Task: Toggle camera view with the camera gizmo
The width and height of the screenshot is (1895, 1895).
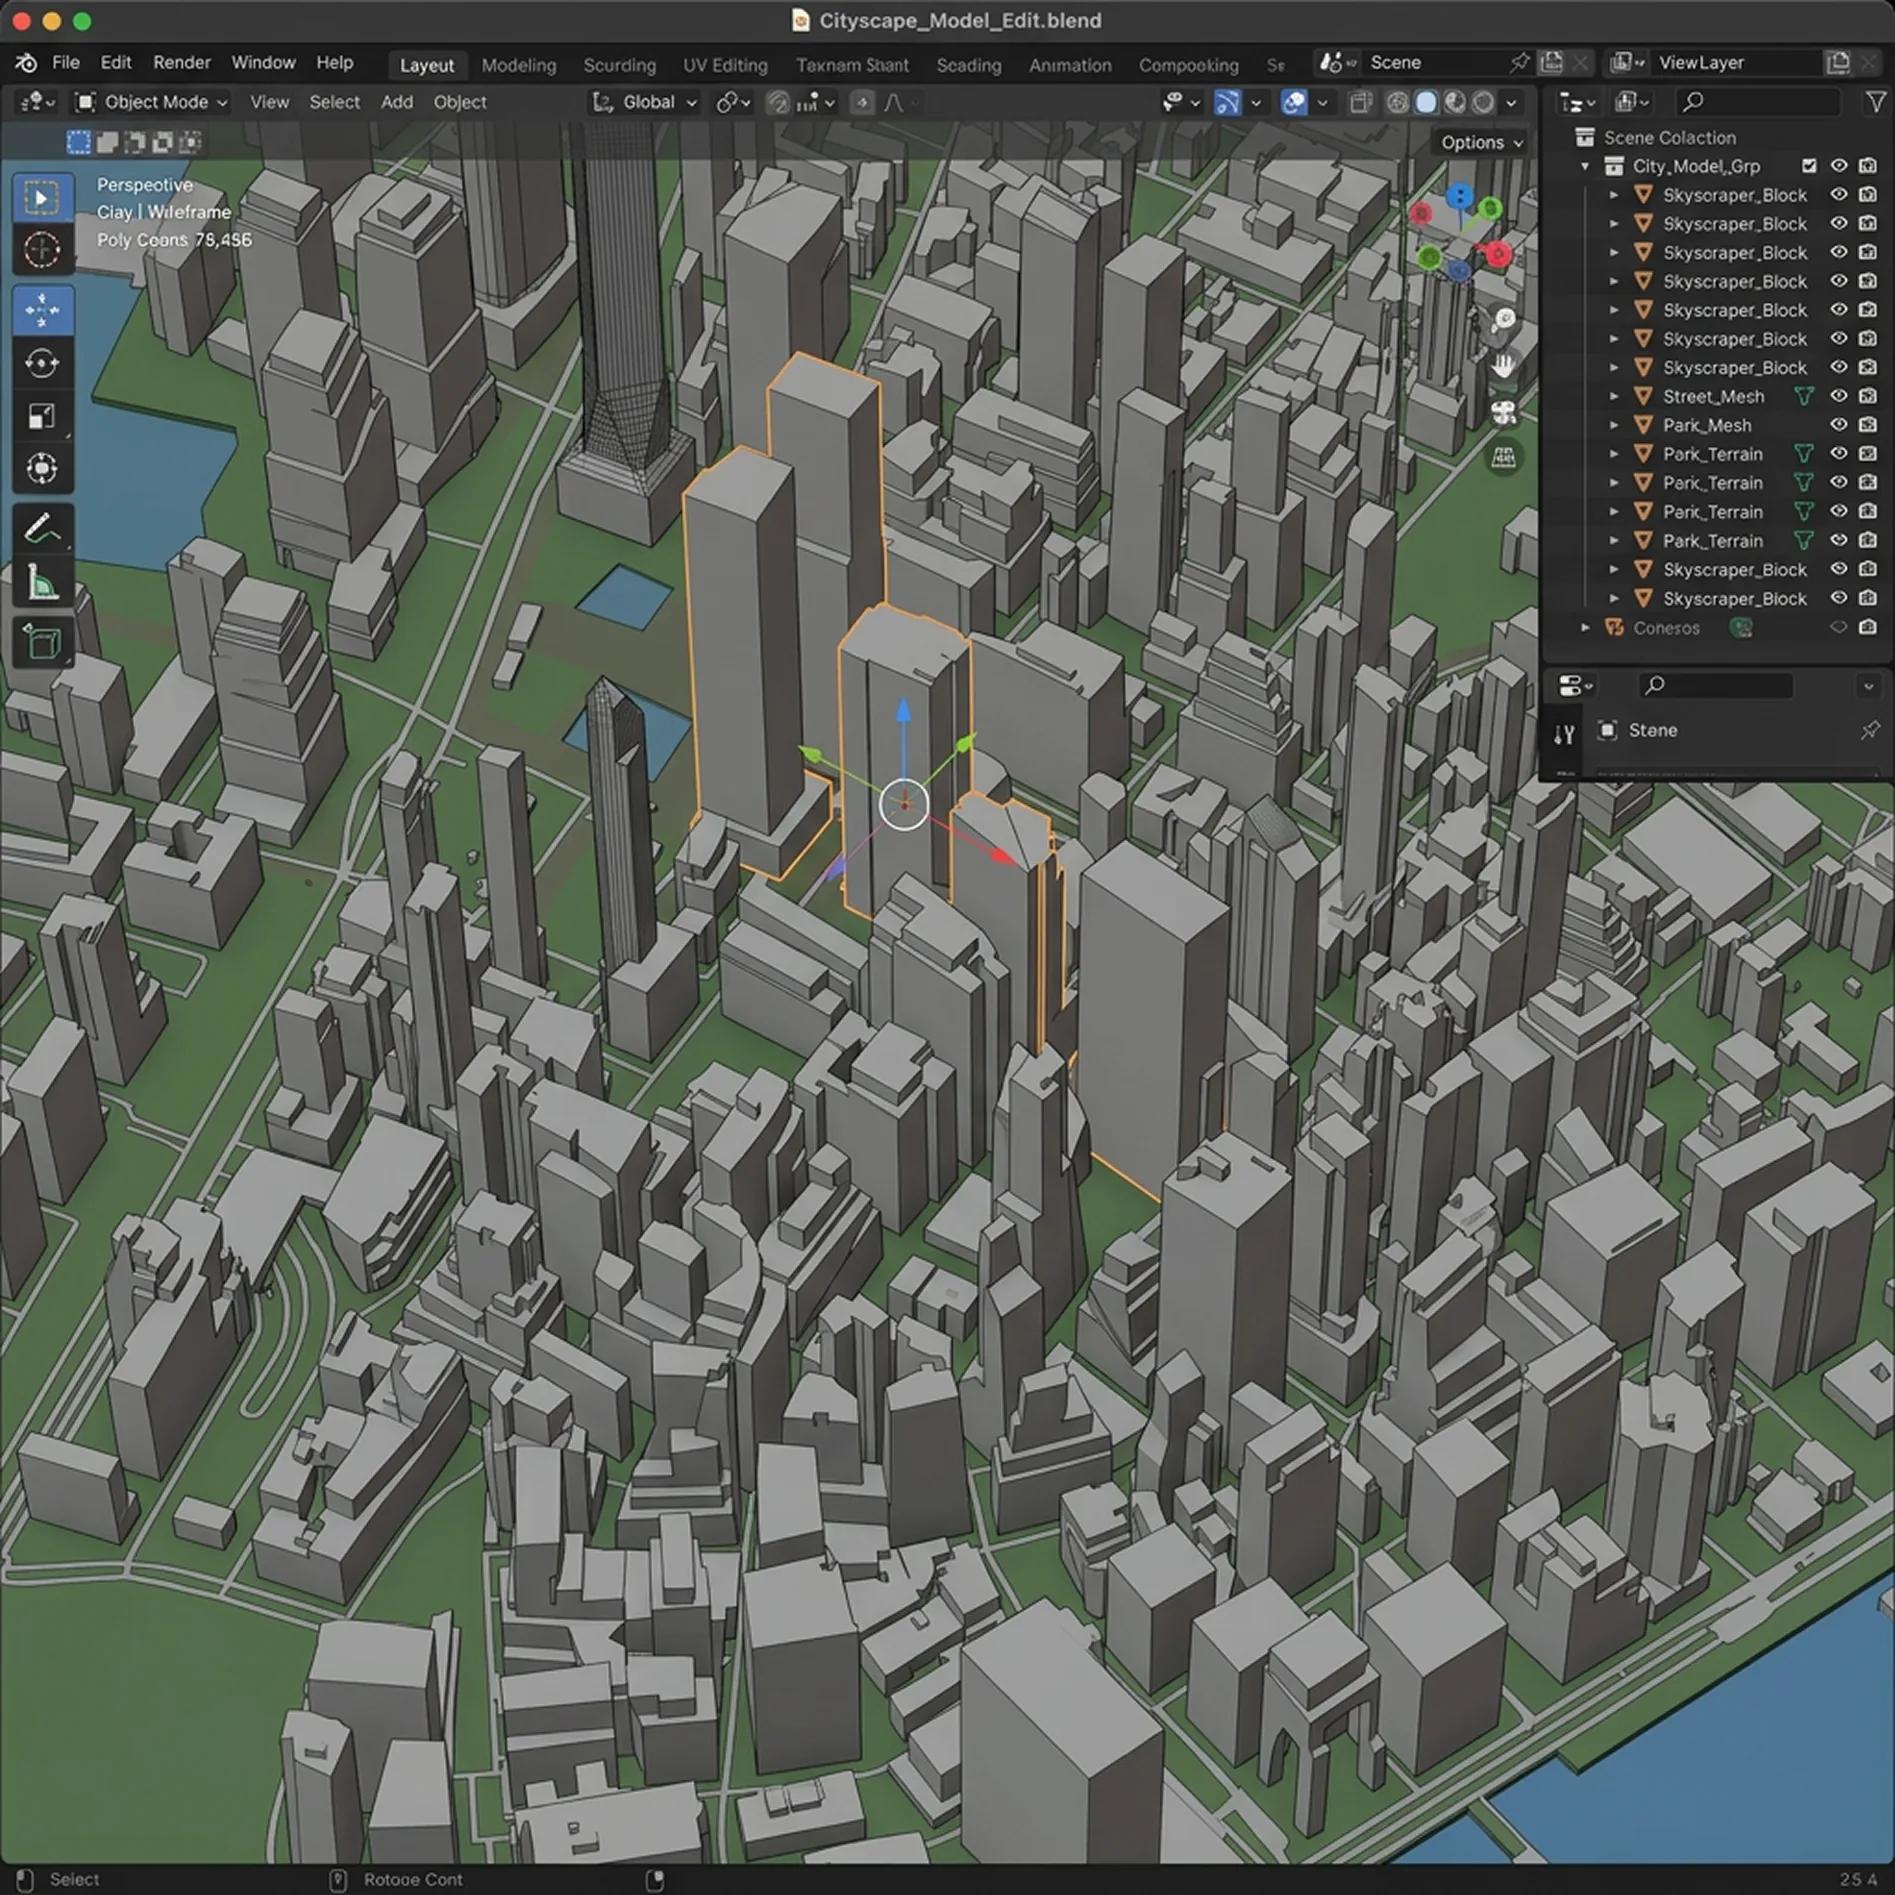Action: (x=1504, y=412)
